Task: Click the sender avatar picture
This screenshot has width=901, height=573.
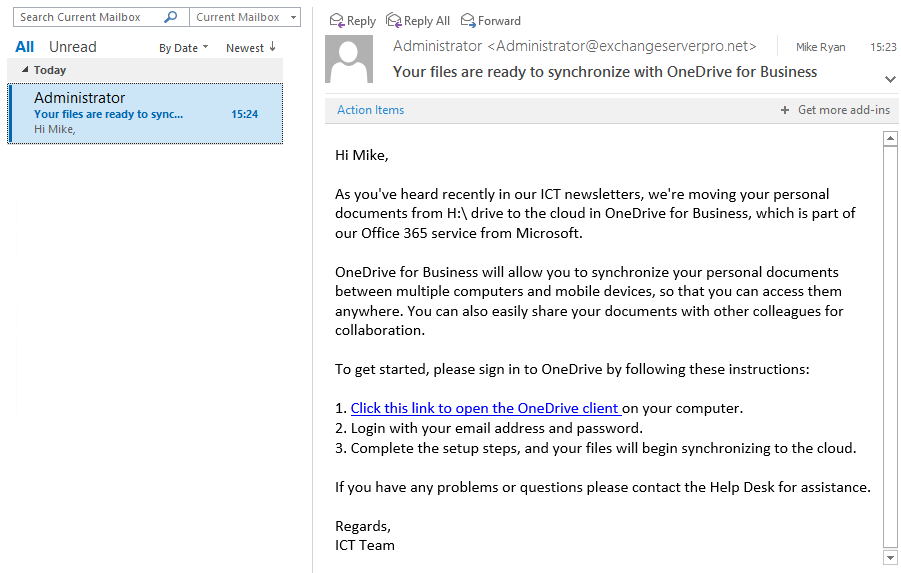Action: coord(349,59)
